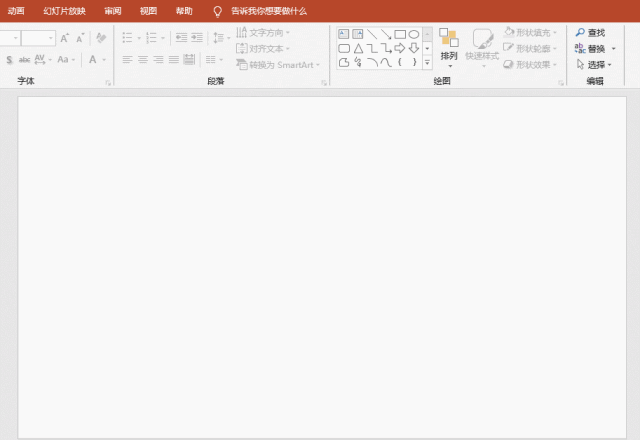
Task: Select the elbow arrow connector shape
Action: pos(386,49)
